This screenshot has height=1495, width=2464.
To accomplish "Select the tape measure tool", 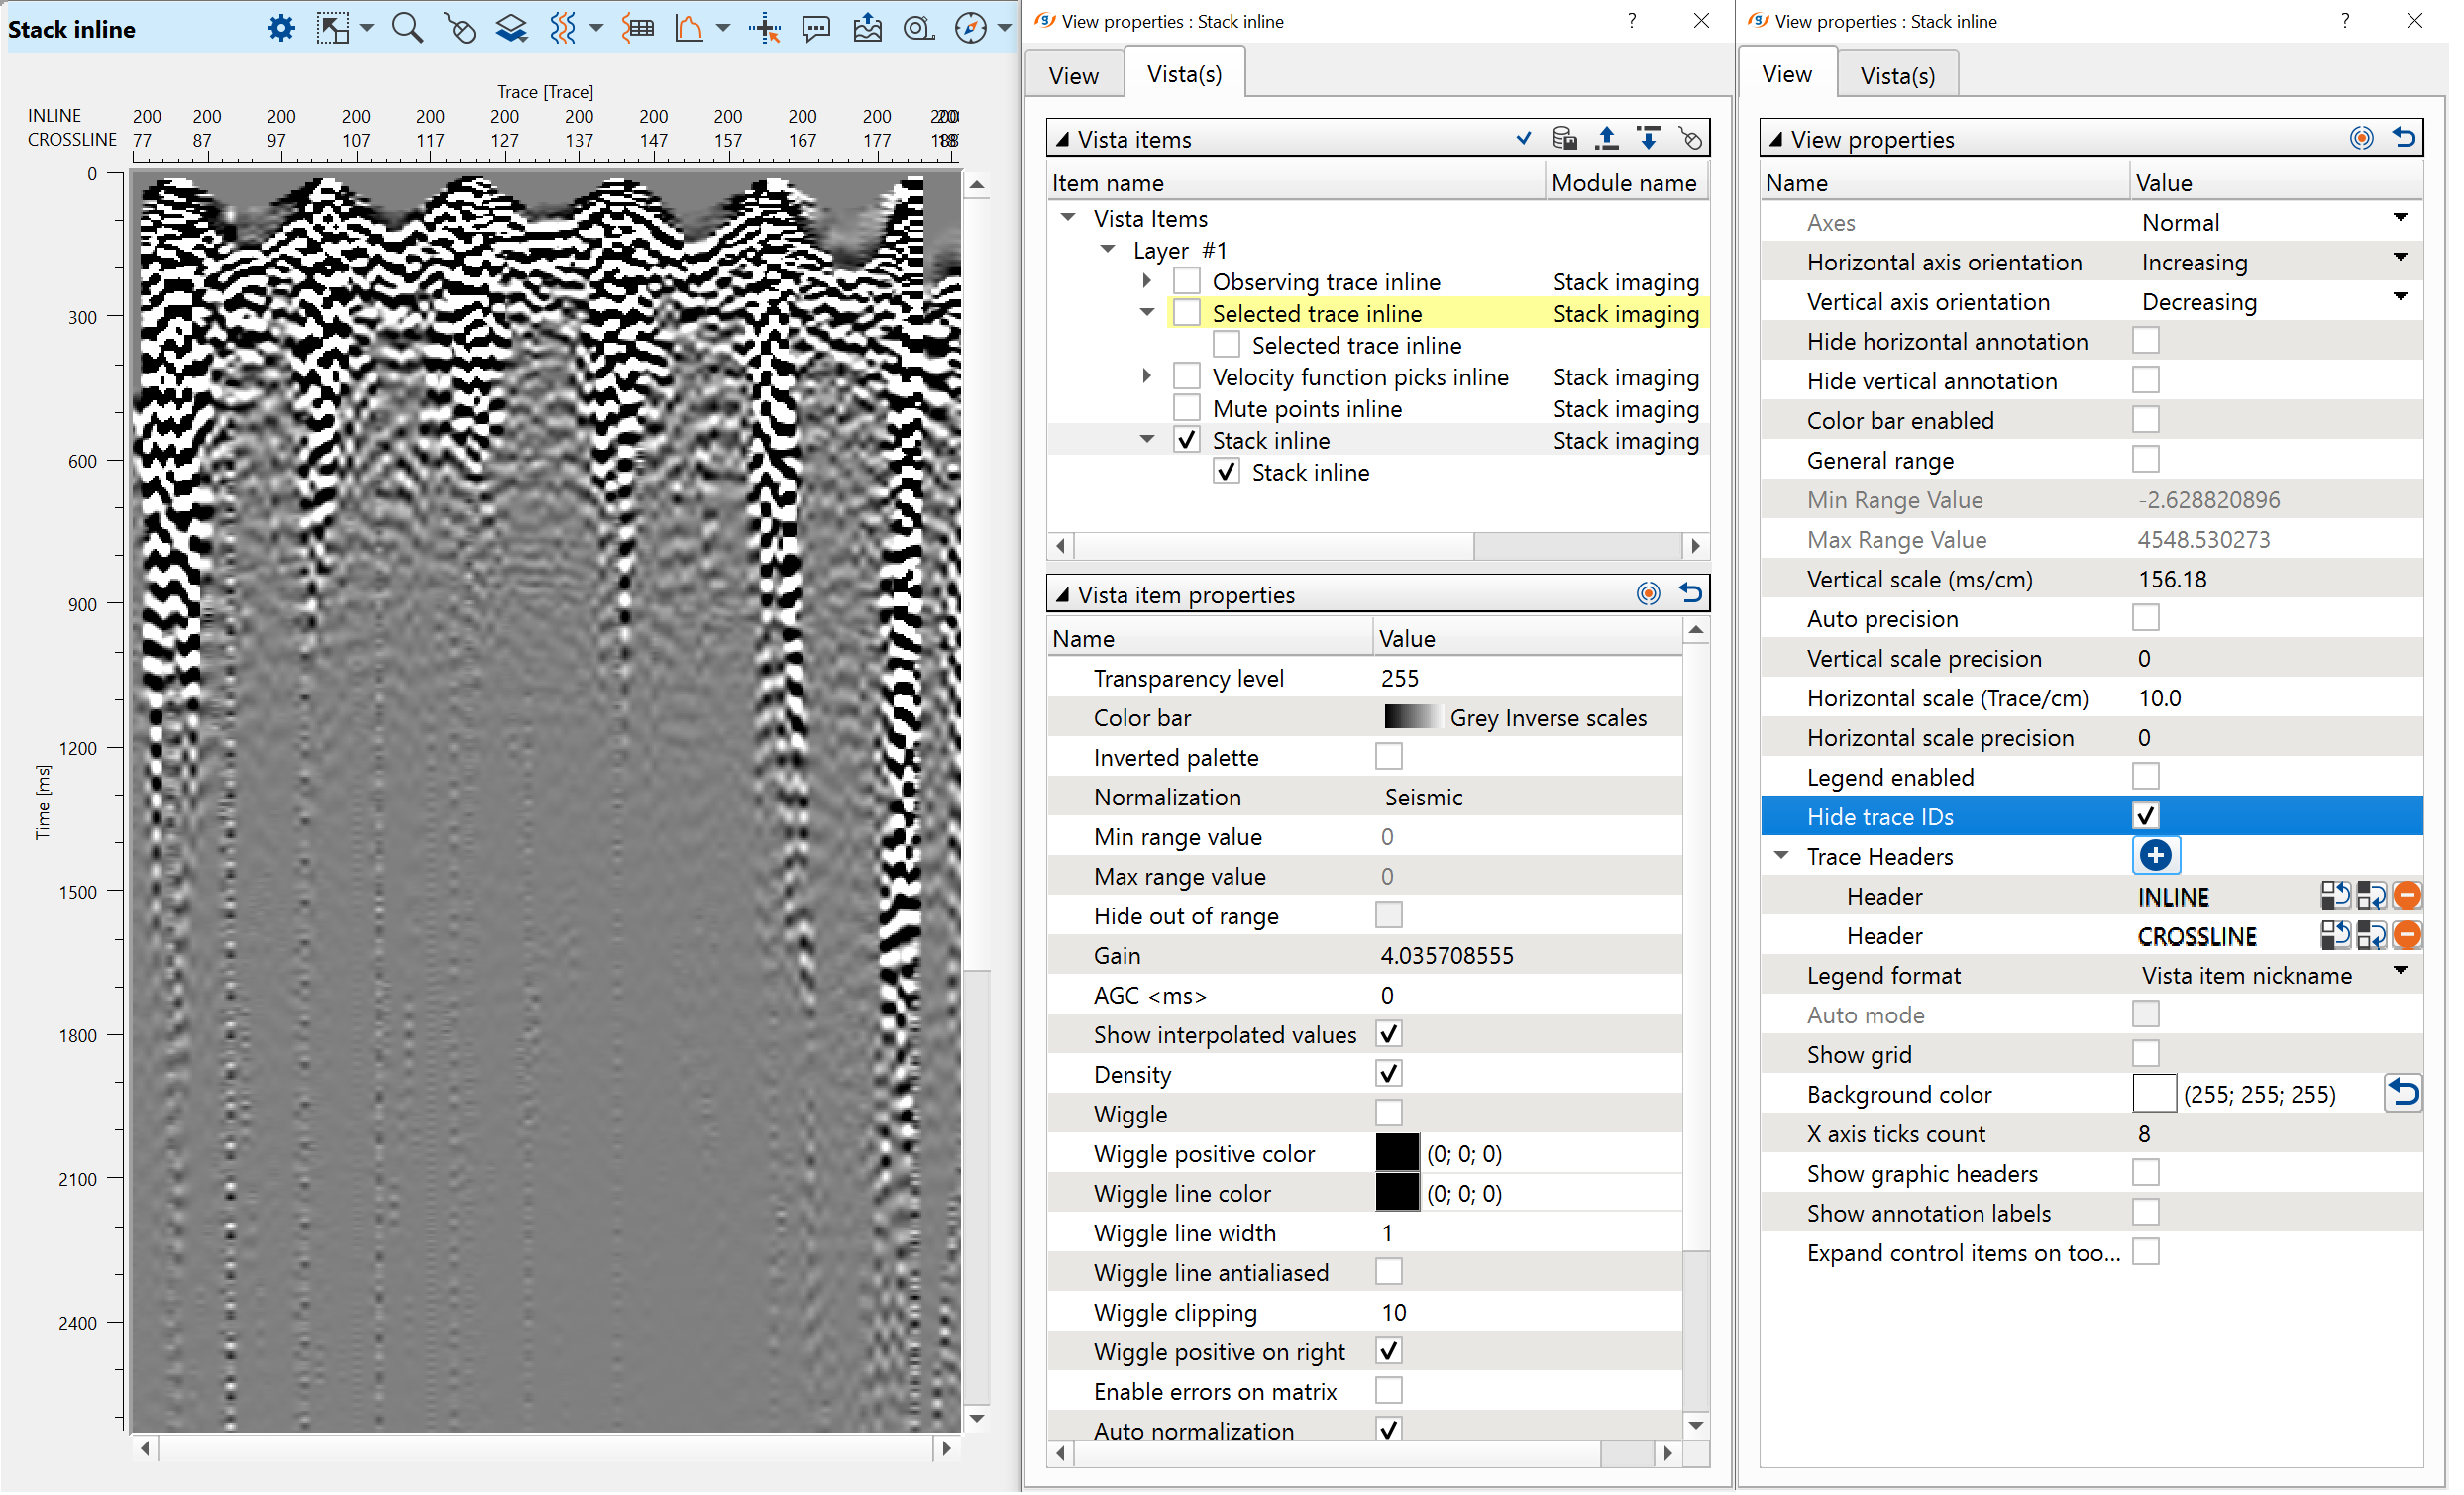I will point(917,28).
